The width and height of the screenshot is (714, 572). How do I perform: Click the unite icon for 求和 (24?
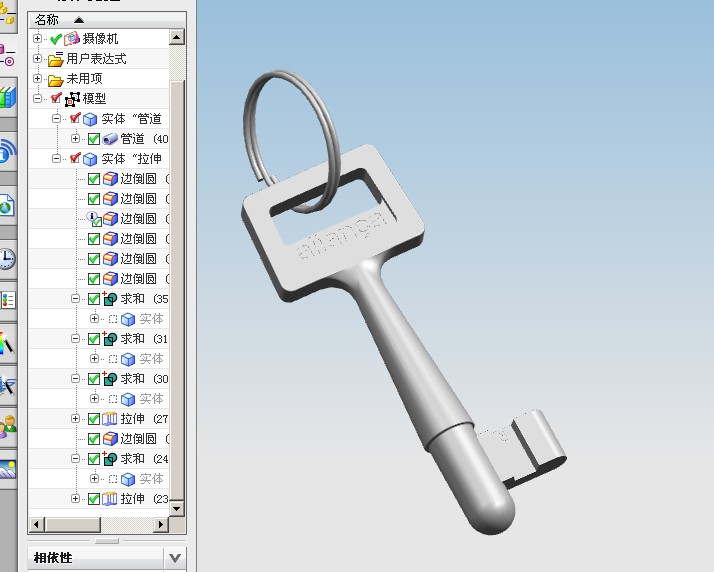click(110, 459)
